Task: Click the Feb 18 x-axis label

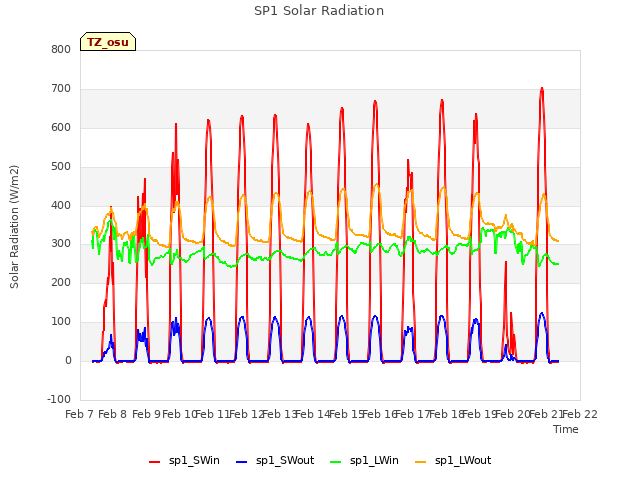Action: (x=447, y=415)
